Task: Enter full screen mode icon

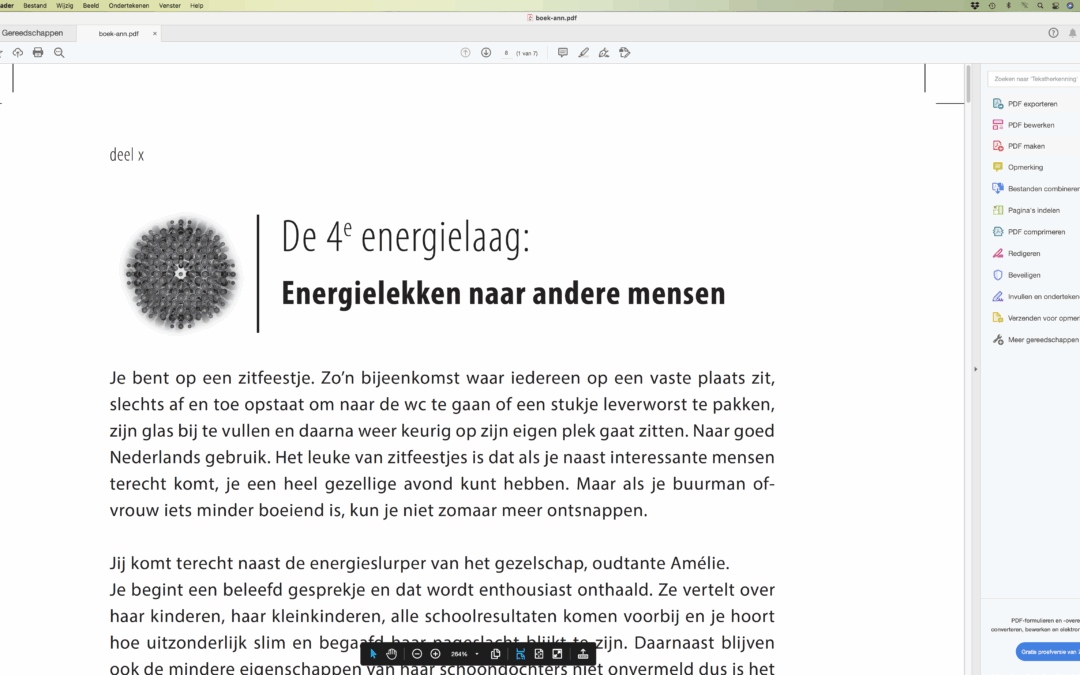Action: click(x=557, y=654)
